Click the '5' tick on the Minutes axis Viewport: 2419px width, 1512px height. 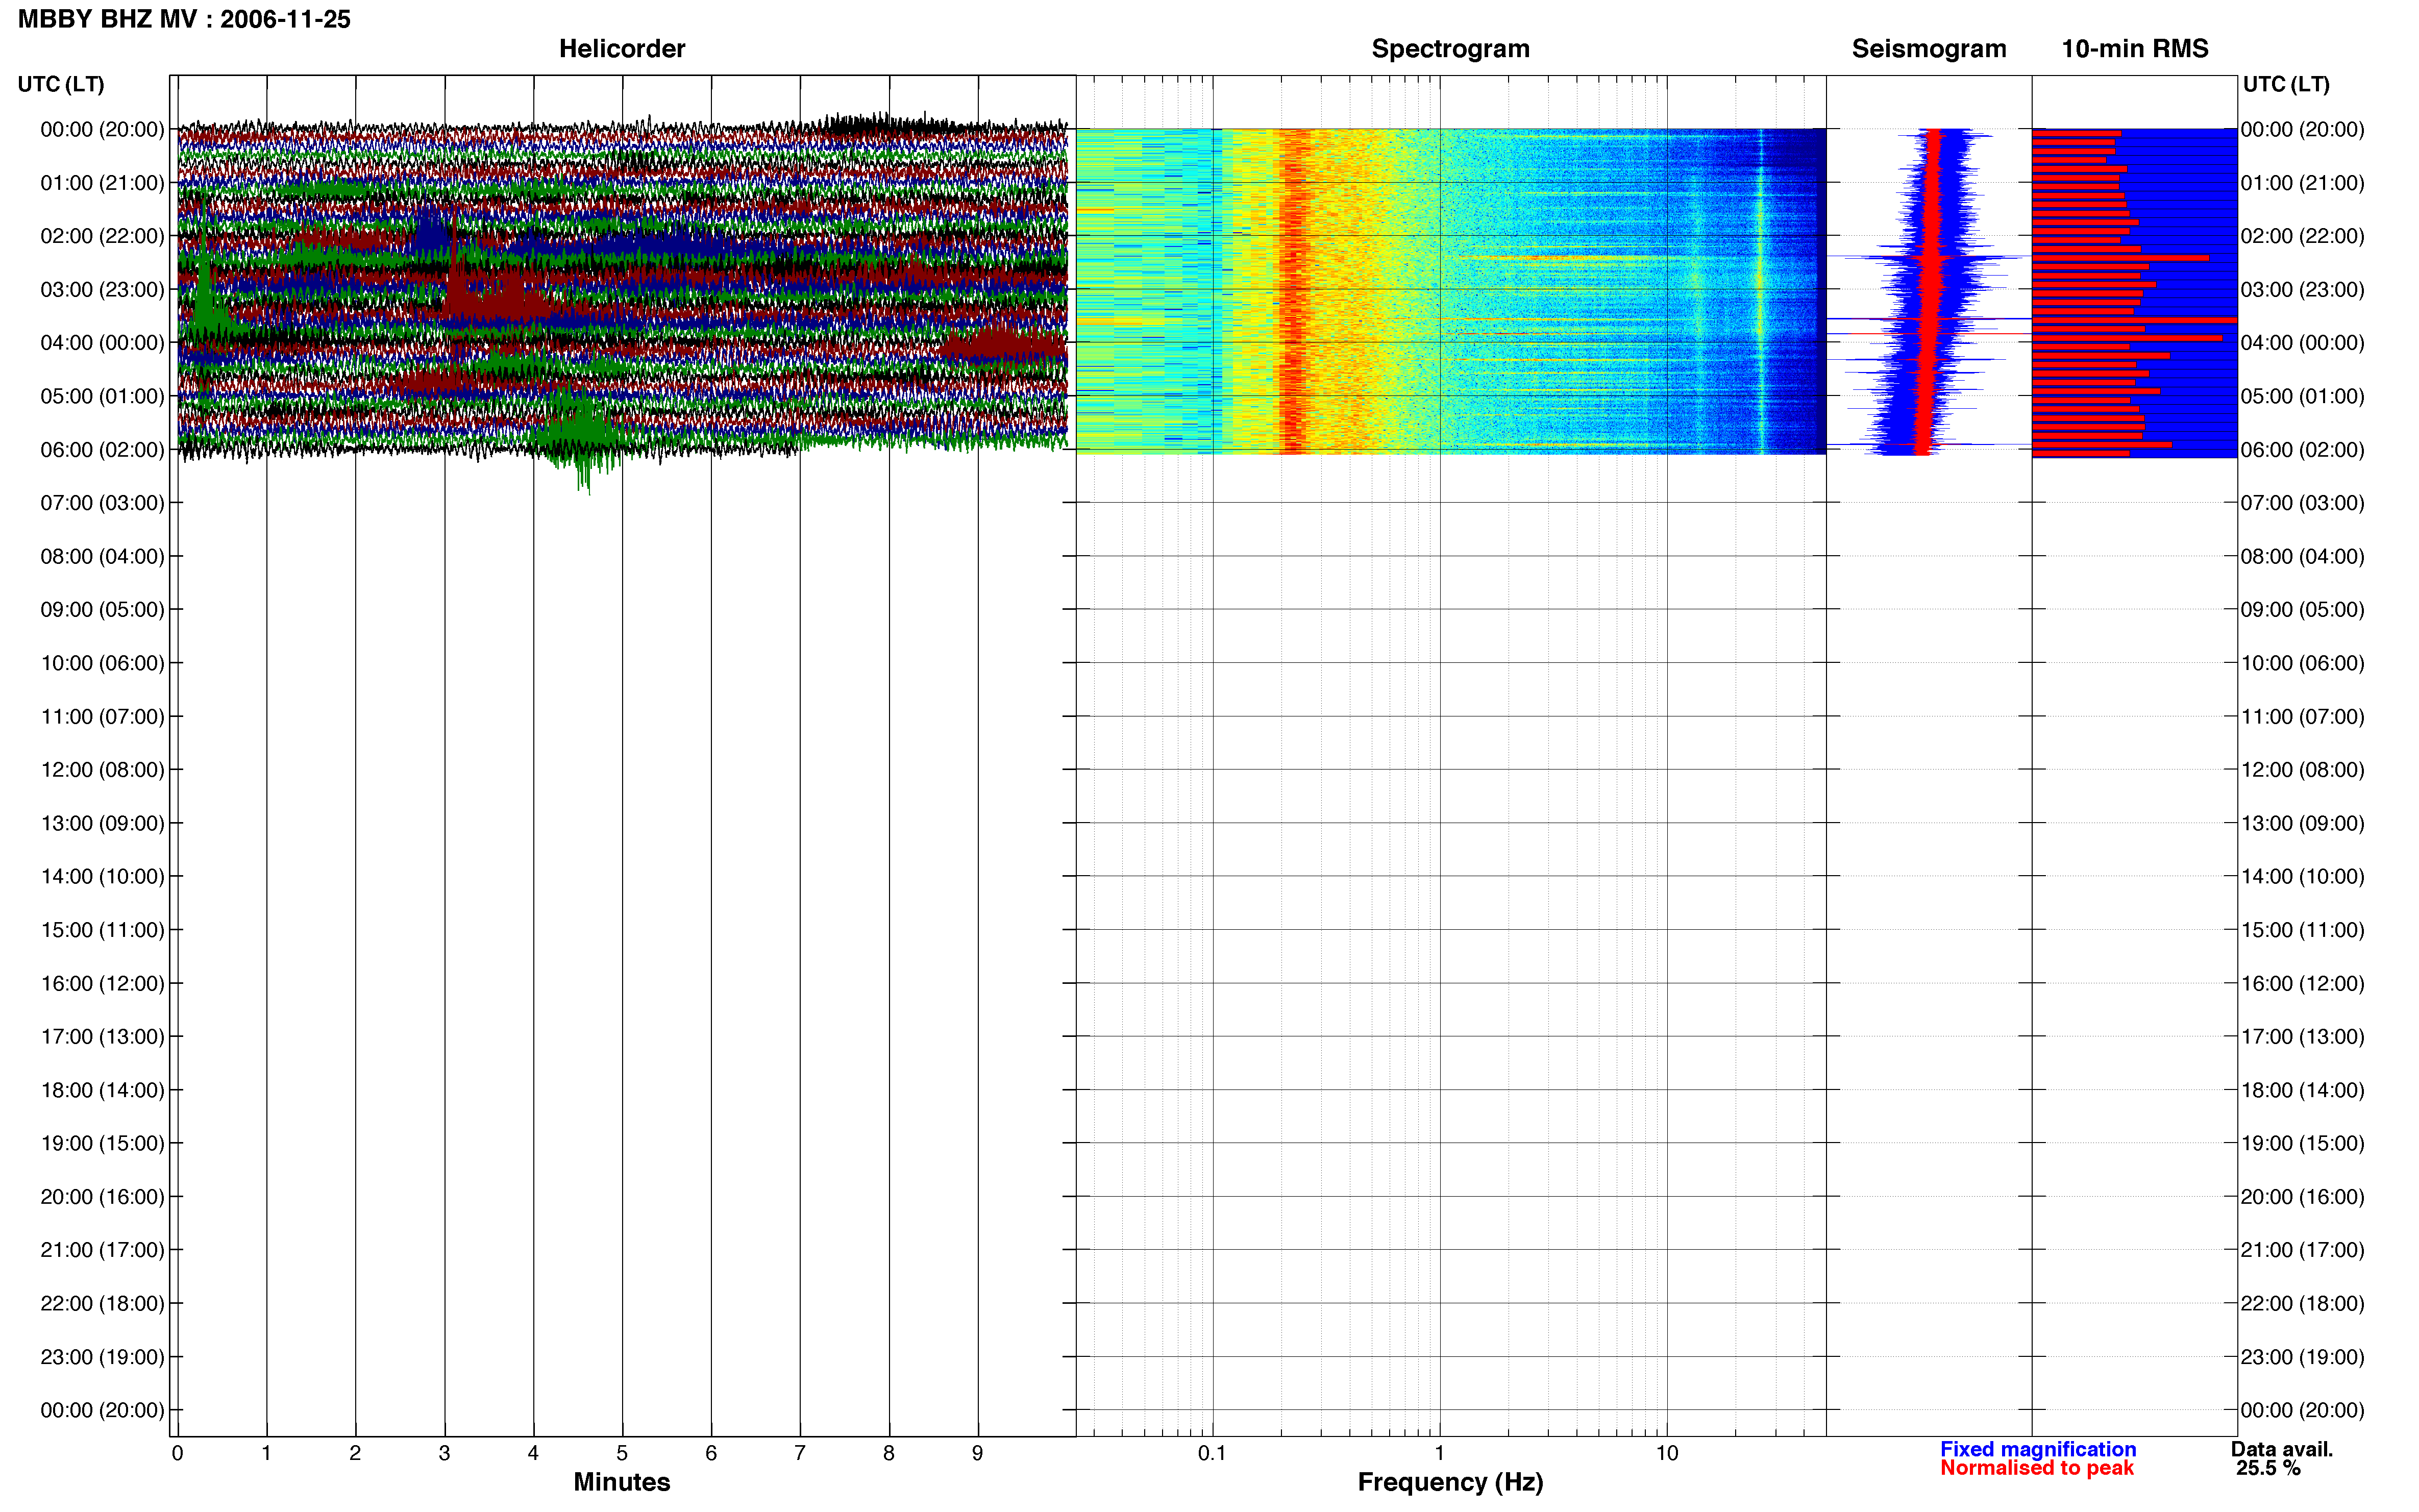coord(622,1453)
